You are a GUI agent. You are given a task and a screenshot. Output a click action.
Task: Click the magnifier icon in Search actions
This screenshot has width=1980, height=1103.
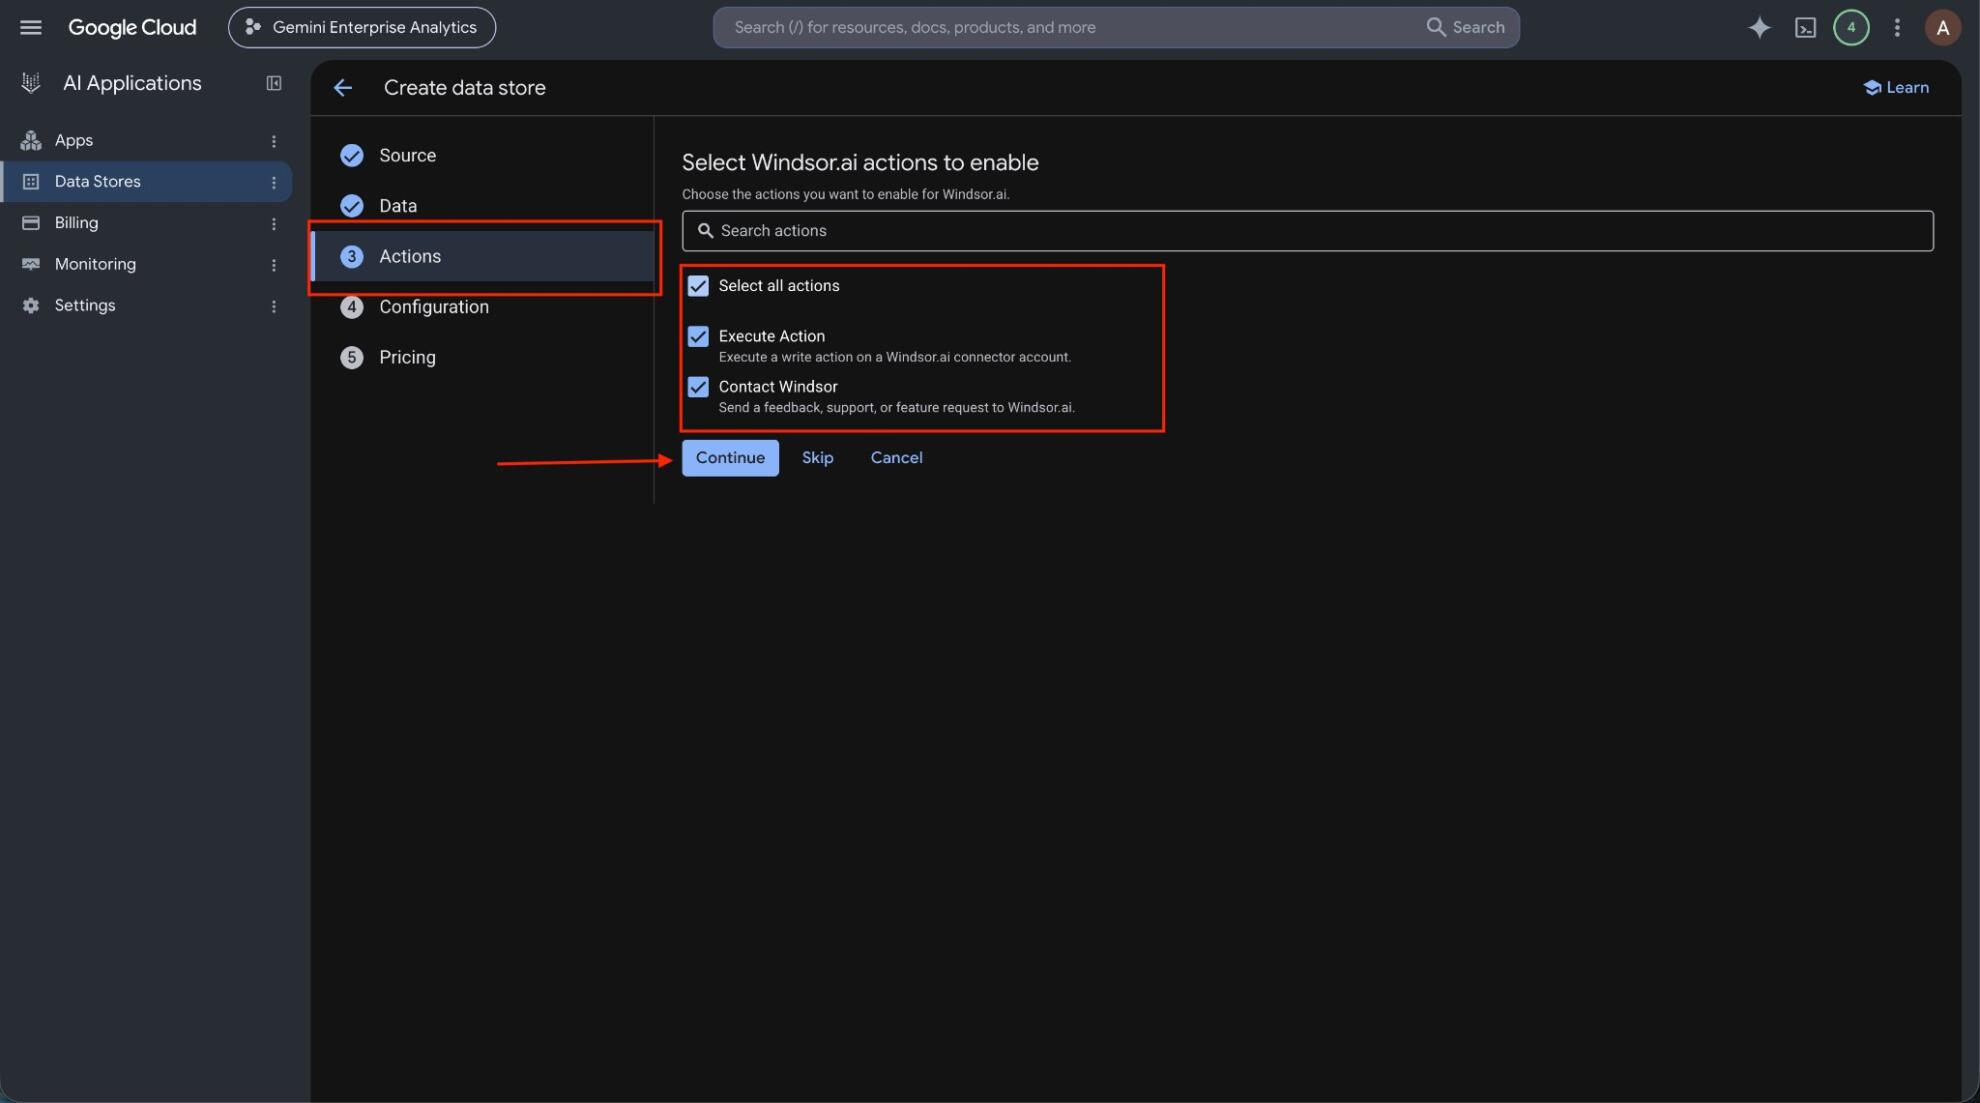[x=705, y=230]
